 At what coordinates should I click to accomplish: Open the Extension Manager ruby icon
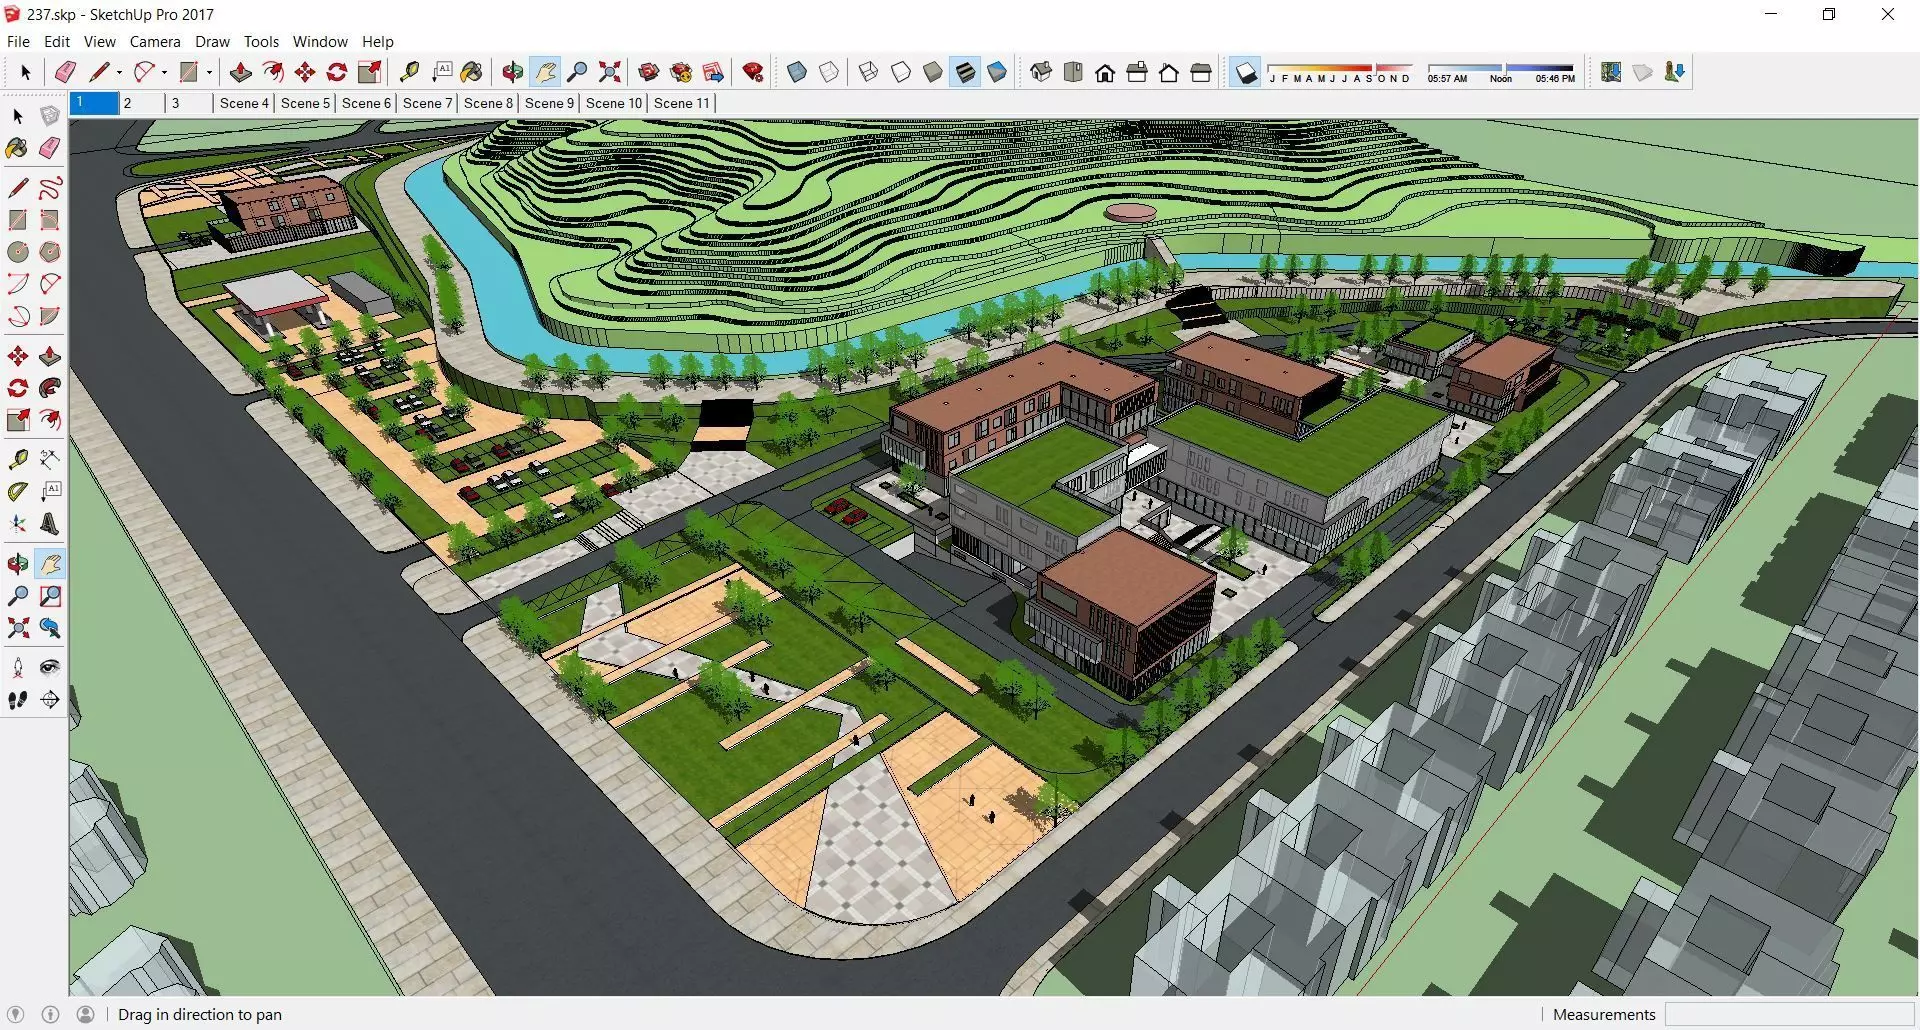(753, 72)
